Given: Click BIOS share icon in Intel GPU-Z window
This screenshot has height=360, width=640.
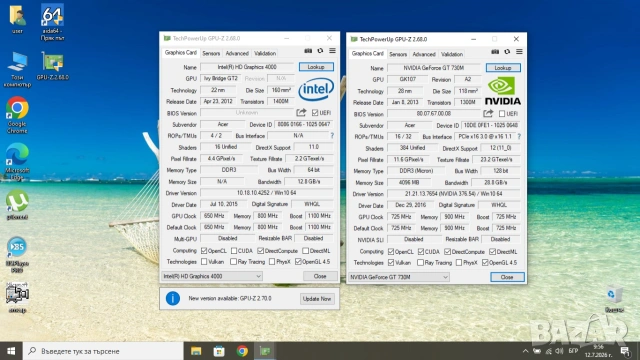Looking at the screenshot, I should point(301,113).
